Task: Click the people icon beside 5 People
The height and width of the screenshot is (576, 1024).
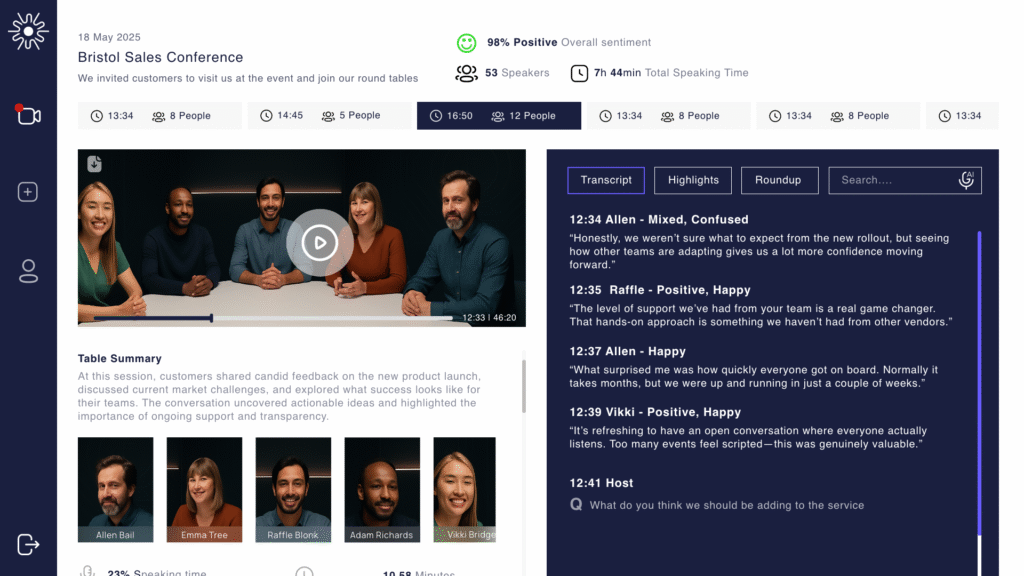Action: click(328, 116)
